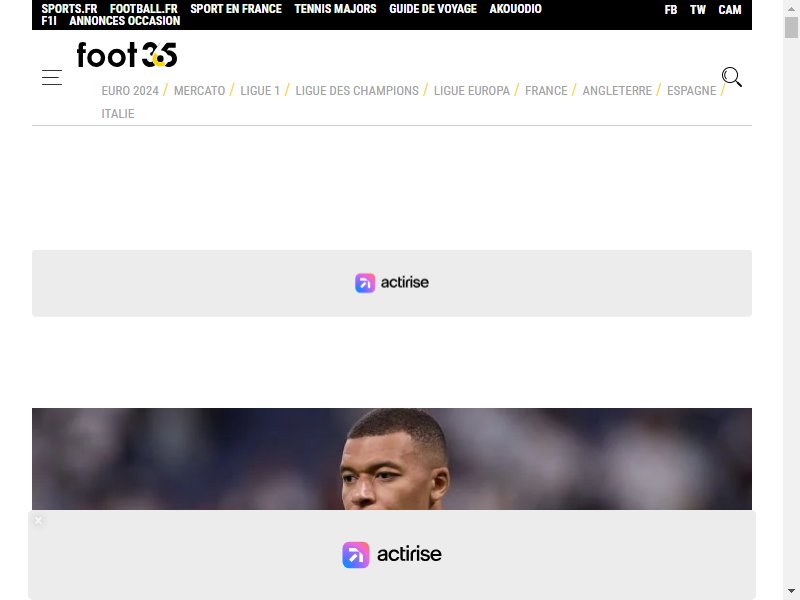Open the hamburger menu icon
The height and width of the screenshot is (600, 800).
[x=52, y=78]
